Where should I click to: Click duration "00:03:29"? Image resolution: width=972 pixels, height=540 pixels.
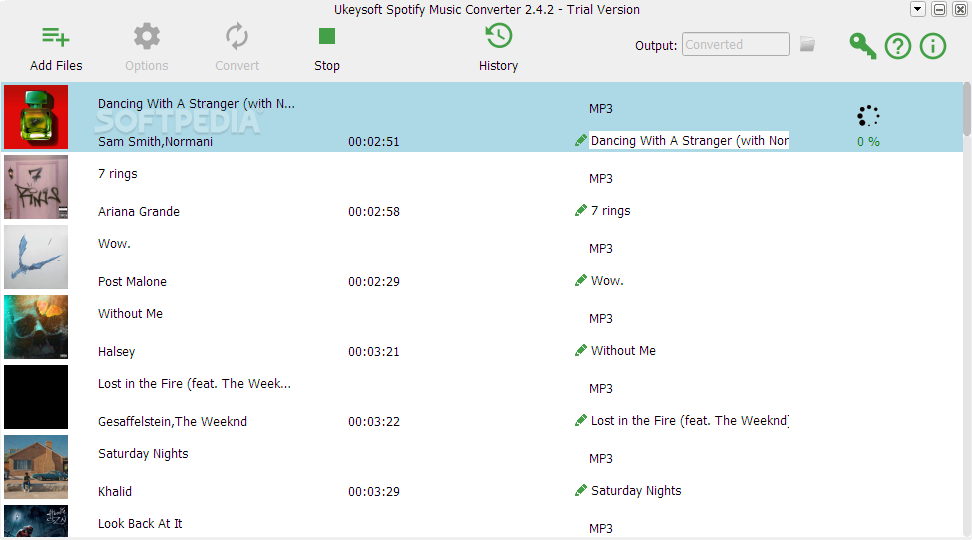click(374, 492)
